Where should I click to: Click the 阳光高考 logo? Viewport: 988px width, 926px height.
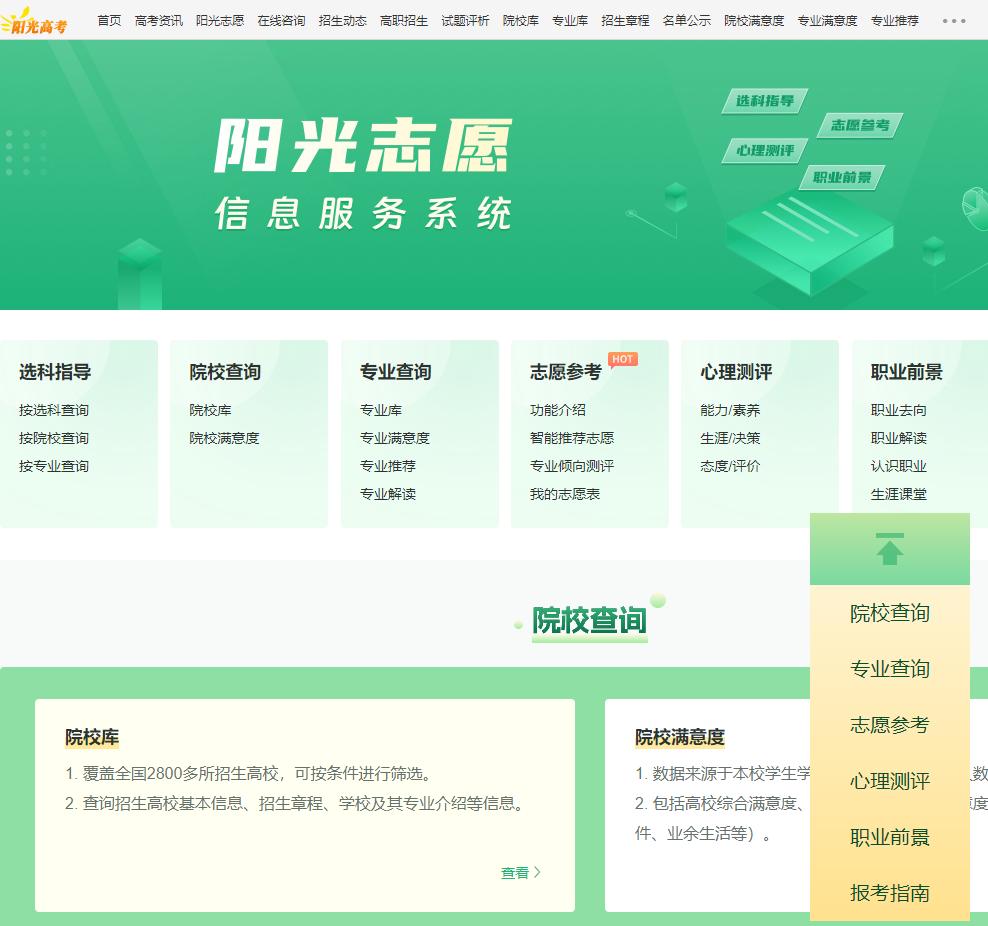35,21
